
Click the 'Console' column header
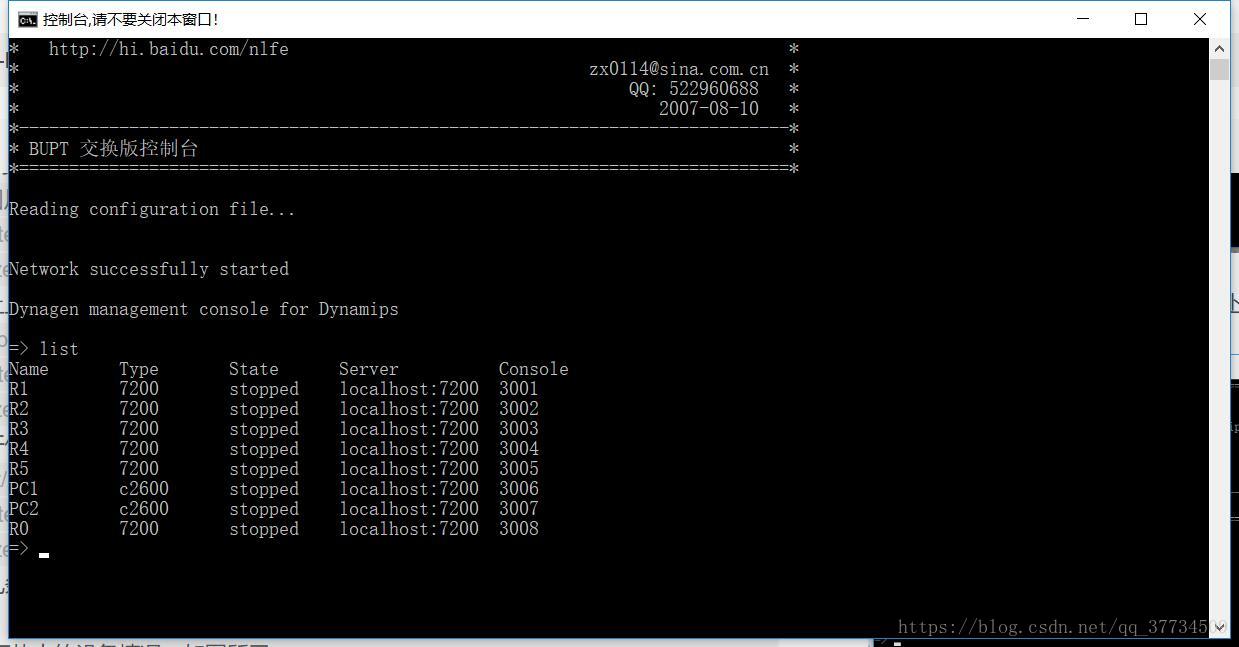pyautogui.click(x=534, y=369)
